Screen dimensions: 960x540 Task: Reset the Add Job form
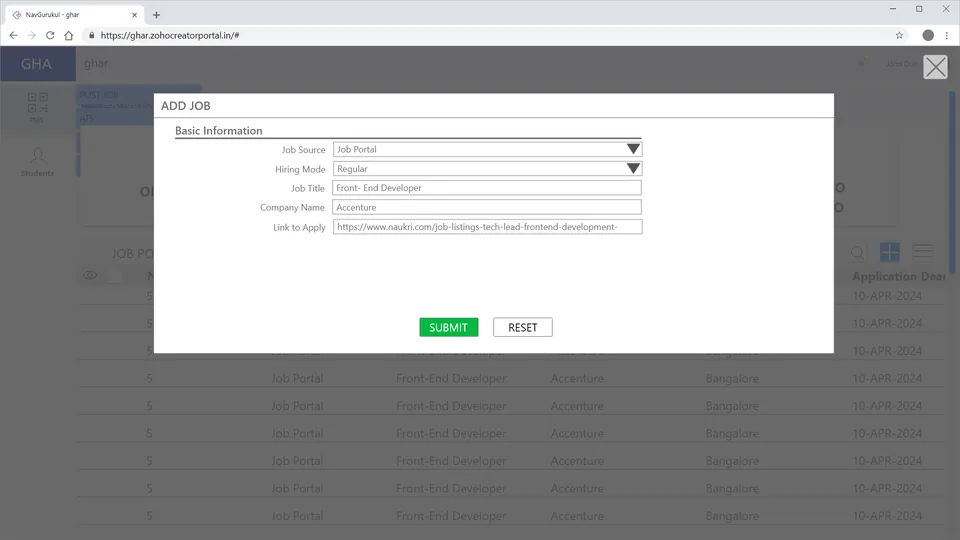(522, 328)
